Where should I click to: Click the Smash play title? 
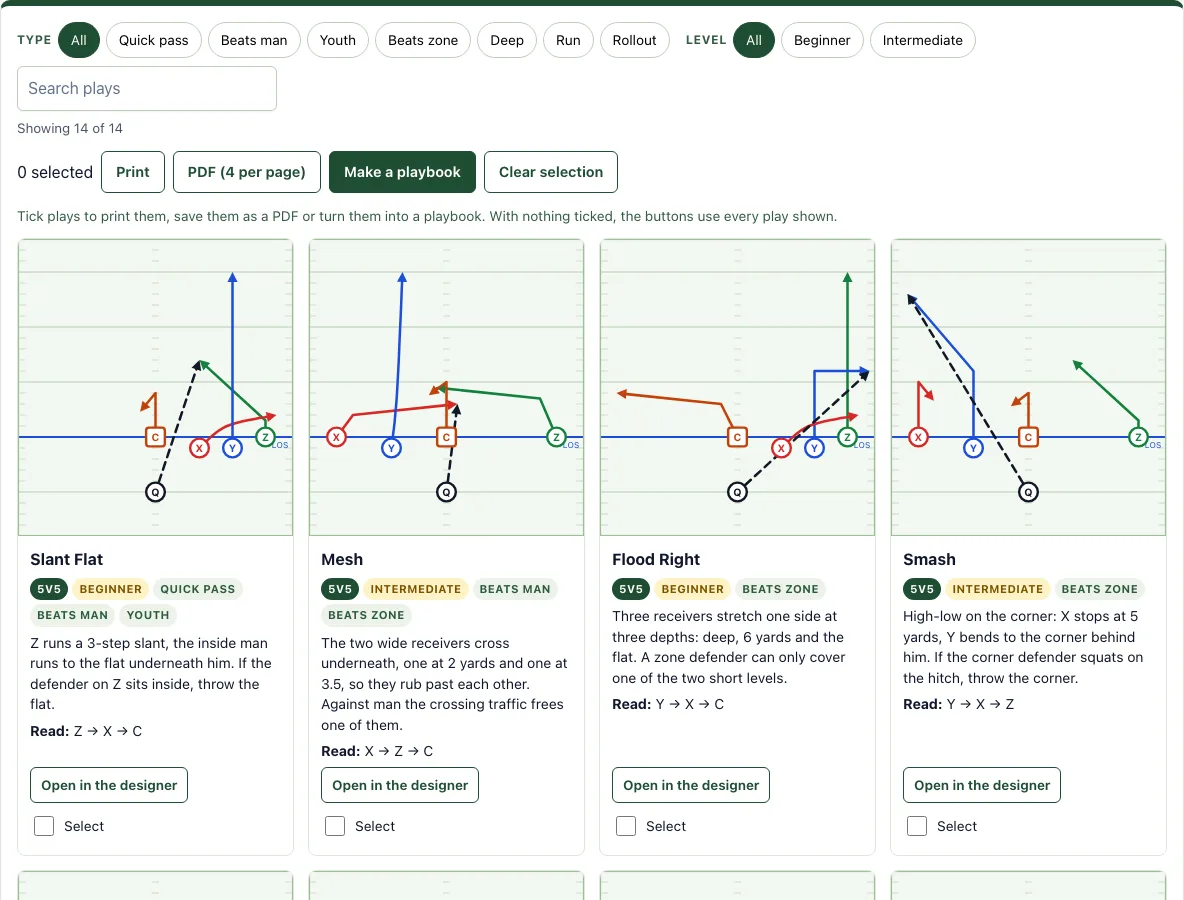[x=930, y=559]
